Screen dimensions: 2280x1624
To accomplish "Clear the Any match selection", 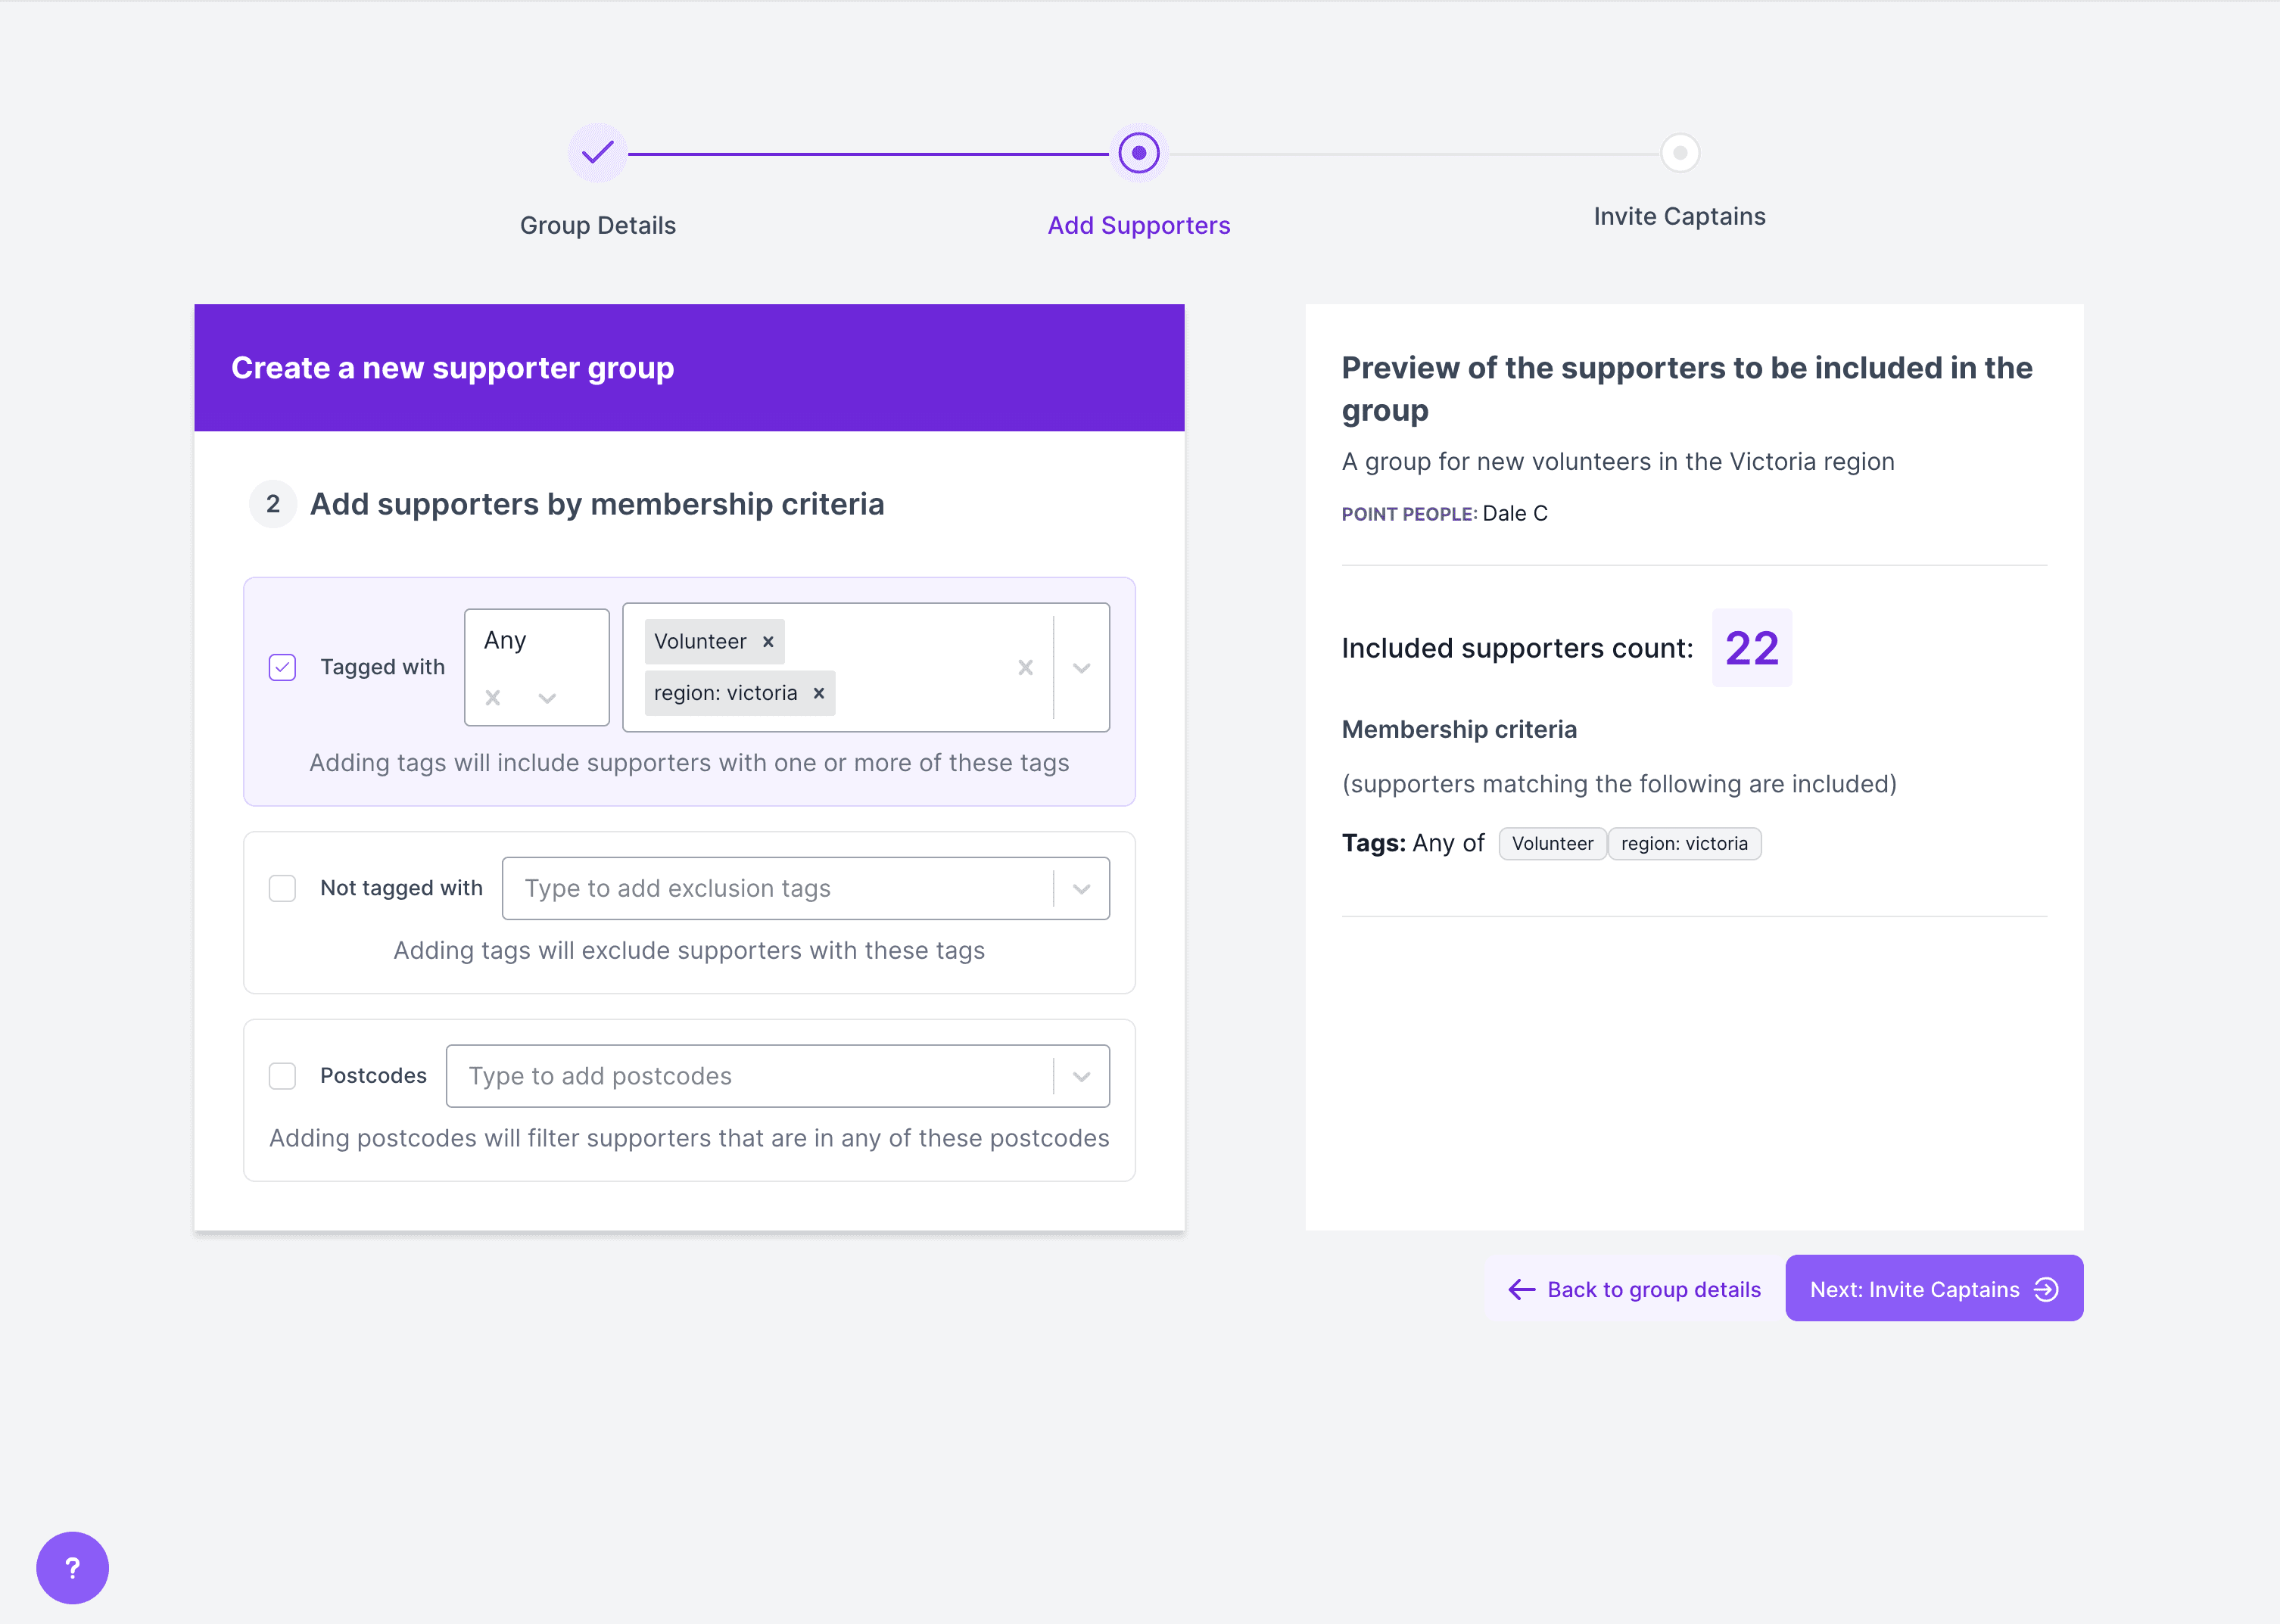I will [493, 698].
